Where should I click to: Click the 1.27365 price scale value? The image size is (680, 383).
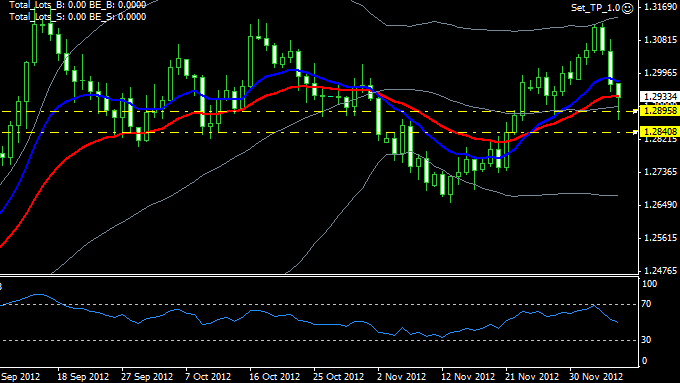coord(660,172)
